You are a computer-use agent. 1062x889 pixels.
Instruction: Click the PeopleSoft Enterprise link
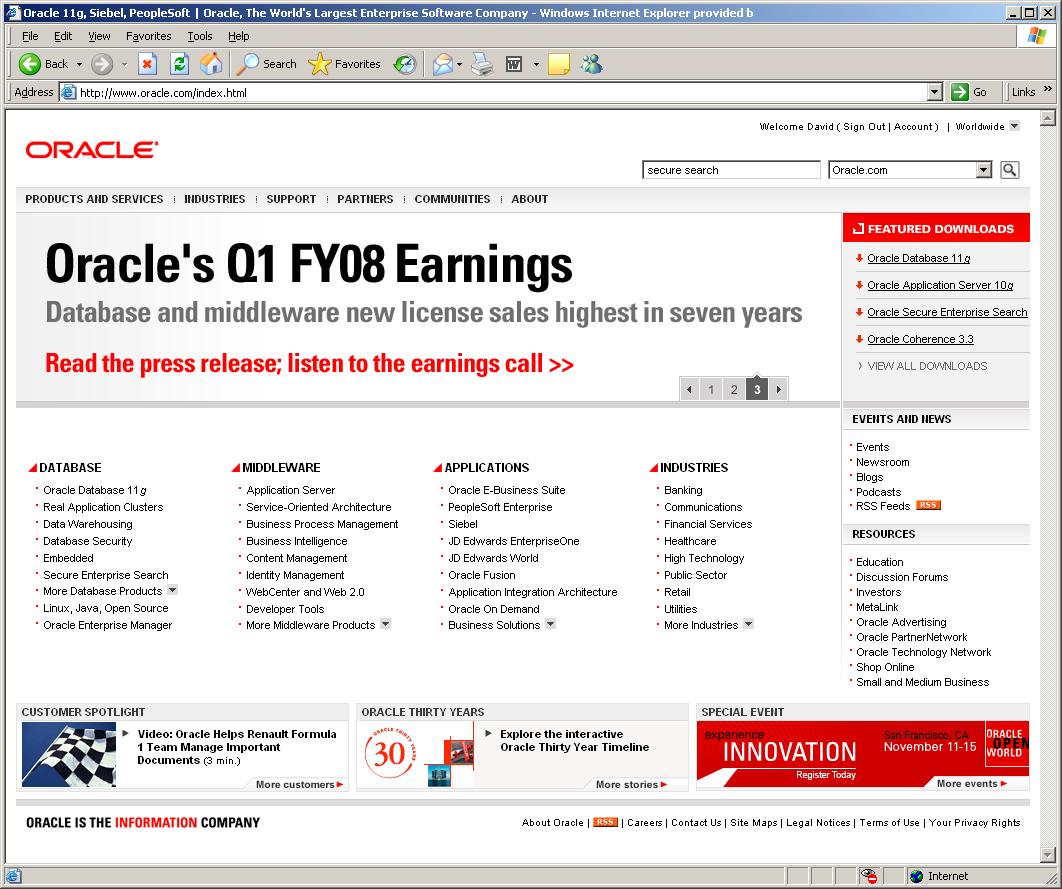click(x=500, y=507)
